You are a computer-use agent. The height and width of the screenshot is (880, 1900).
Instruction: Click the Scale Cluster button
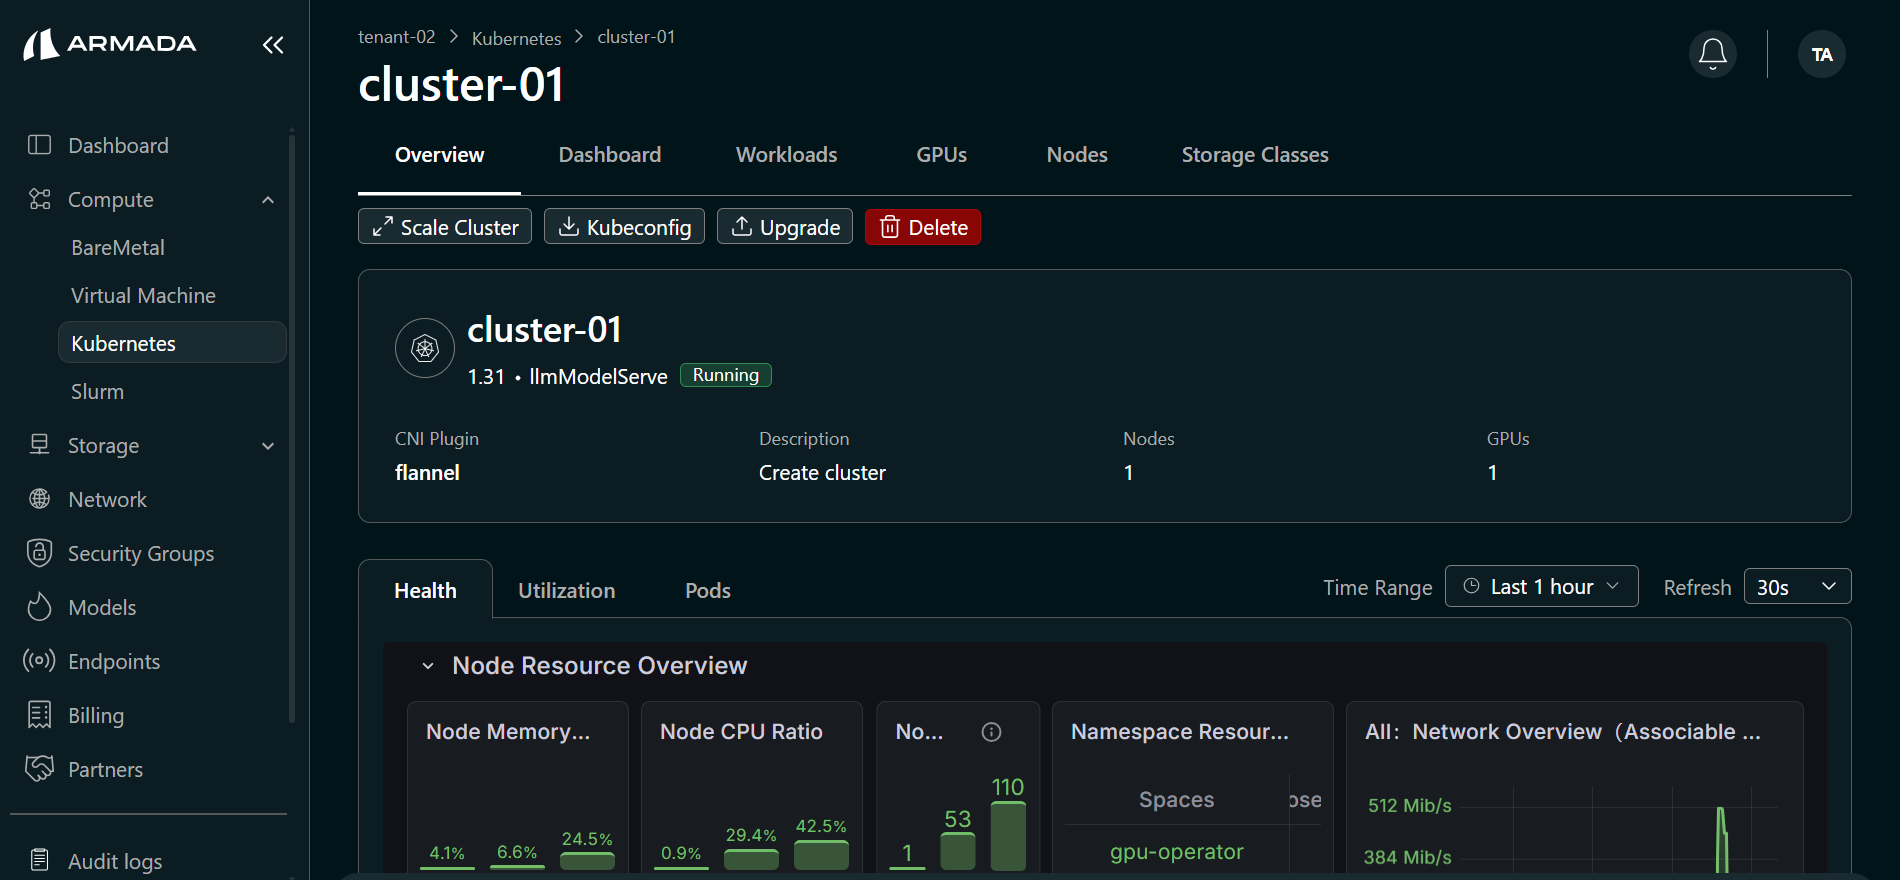pyautogui.click(x=445, y=227)
